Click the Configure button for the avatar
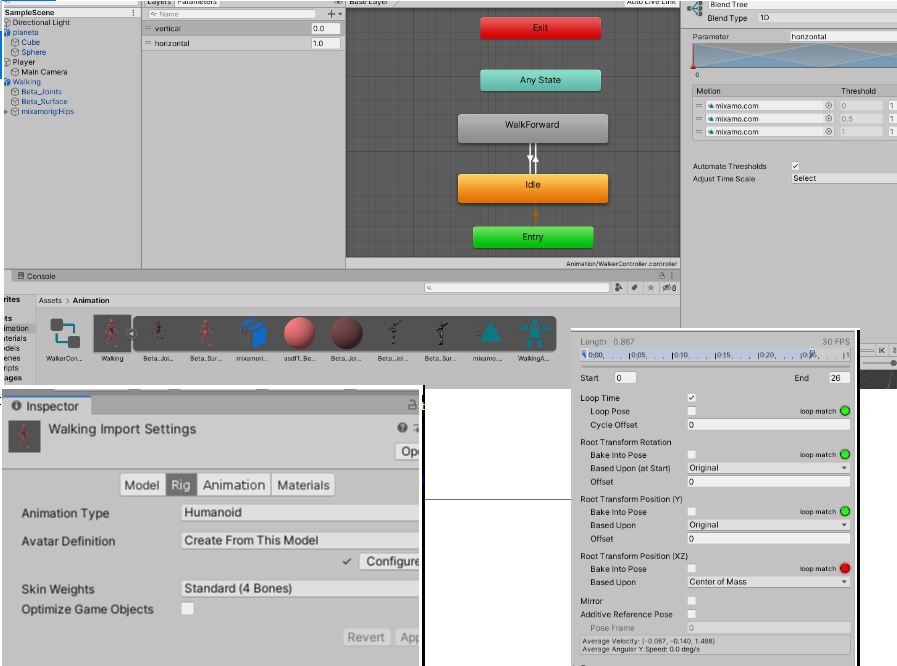 coord(390,561)
